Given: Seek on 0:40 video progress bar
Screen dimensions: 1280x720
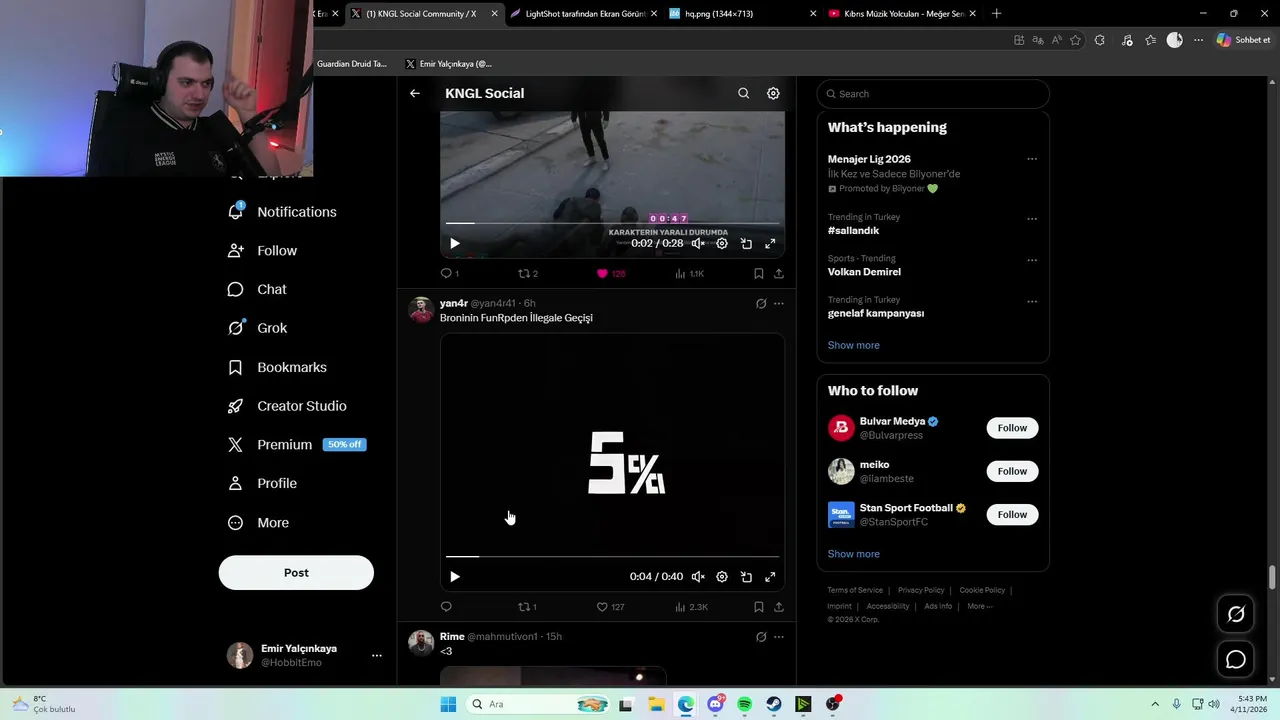Looking at the screenshot, I should pos(612,556).
